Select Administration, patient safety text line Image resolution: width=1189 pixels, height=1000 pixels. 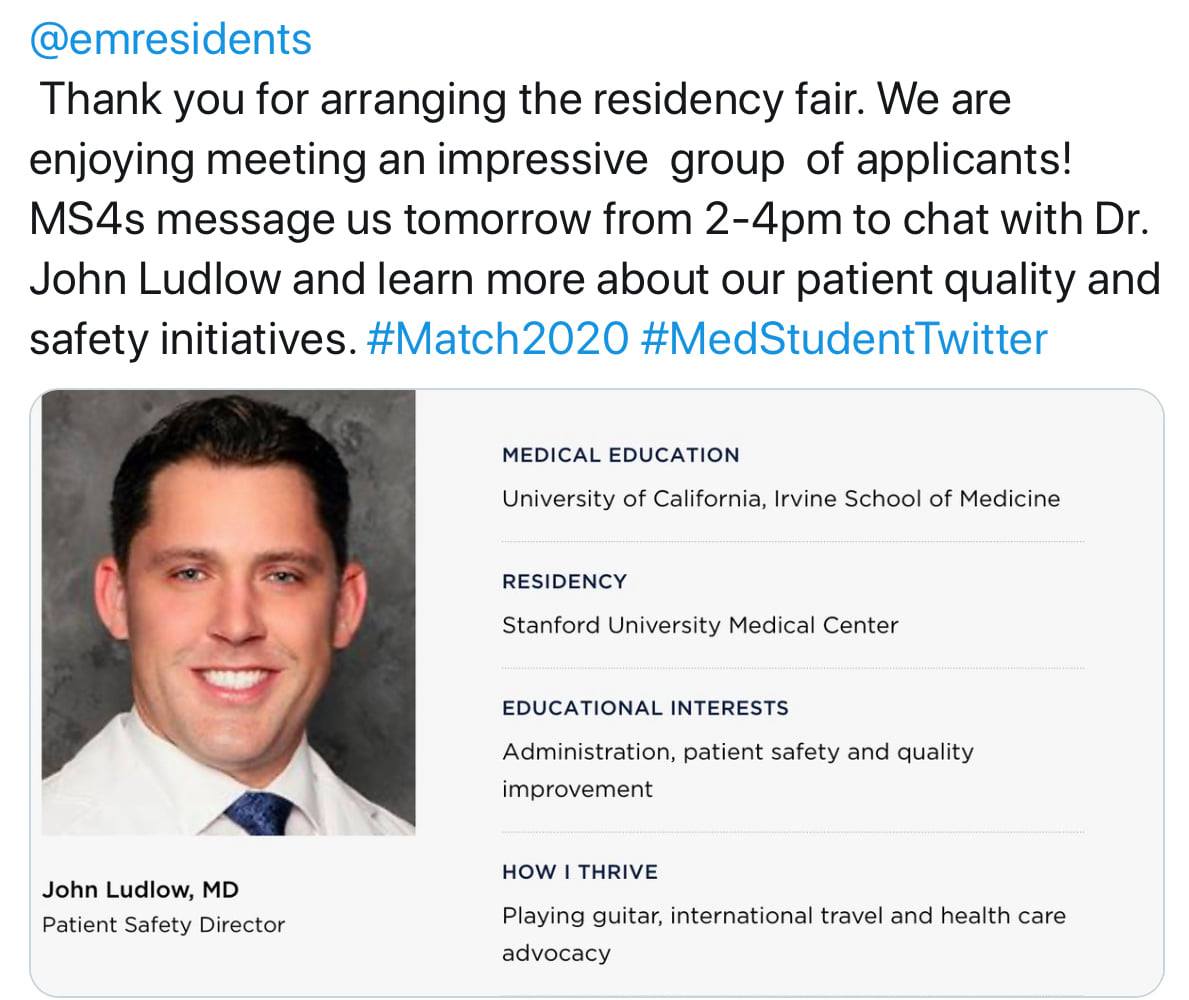[738, 751]
